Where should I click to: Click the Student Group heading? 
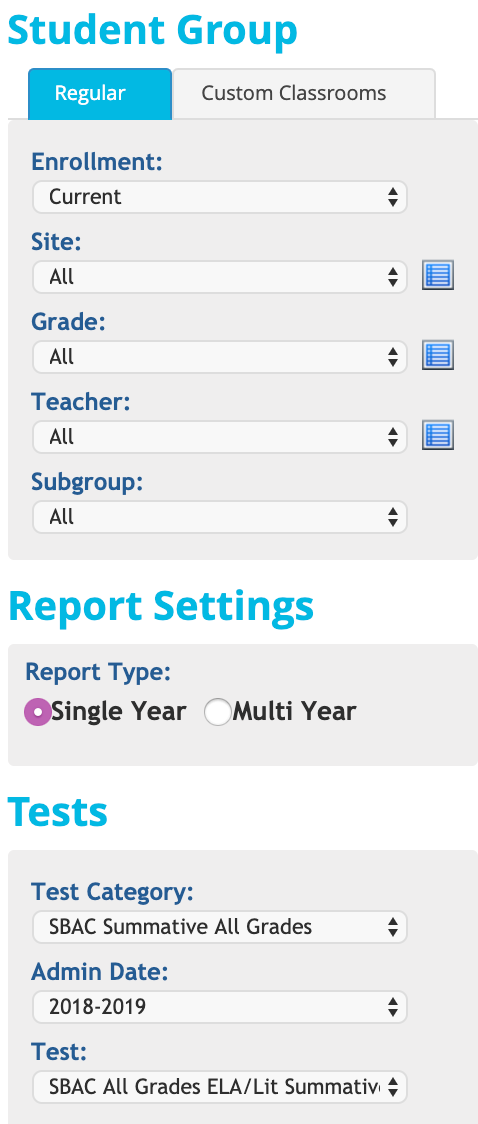[x=153, y=30]
